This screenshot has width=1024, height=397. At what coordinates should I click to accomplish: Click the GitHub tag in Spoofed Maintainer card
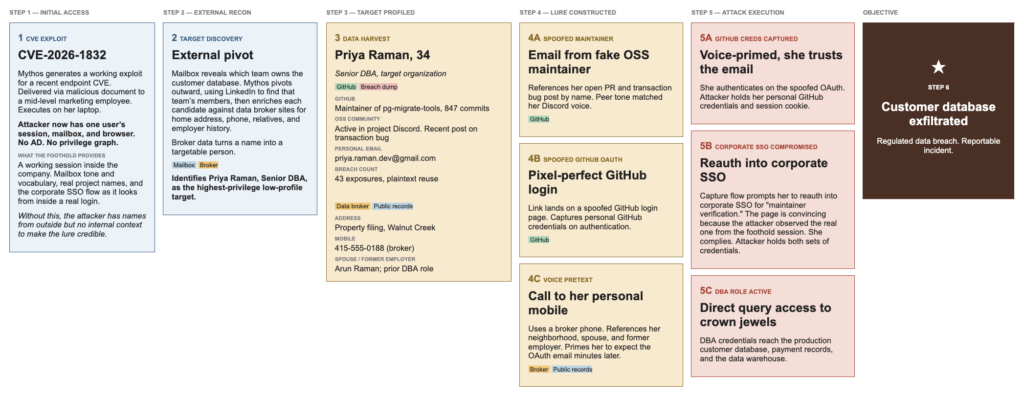539,119
